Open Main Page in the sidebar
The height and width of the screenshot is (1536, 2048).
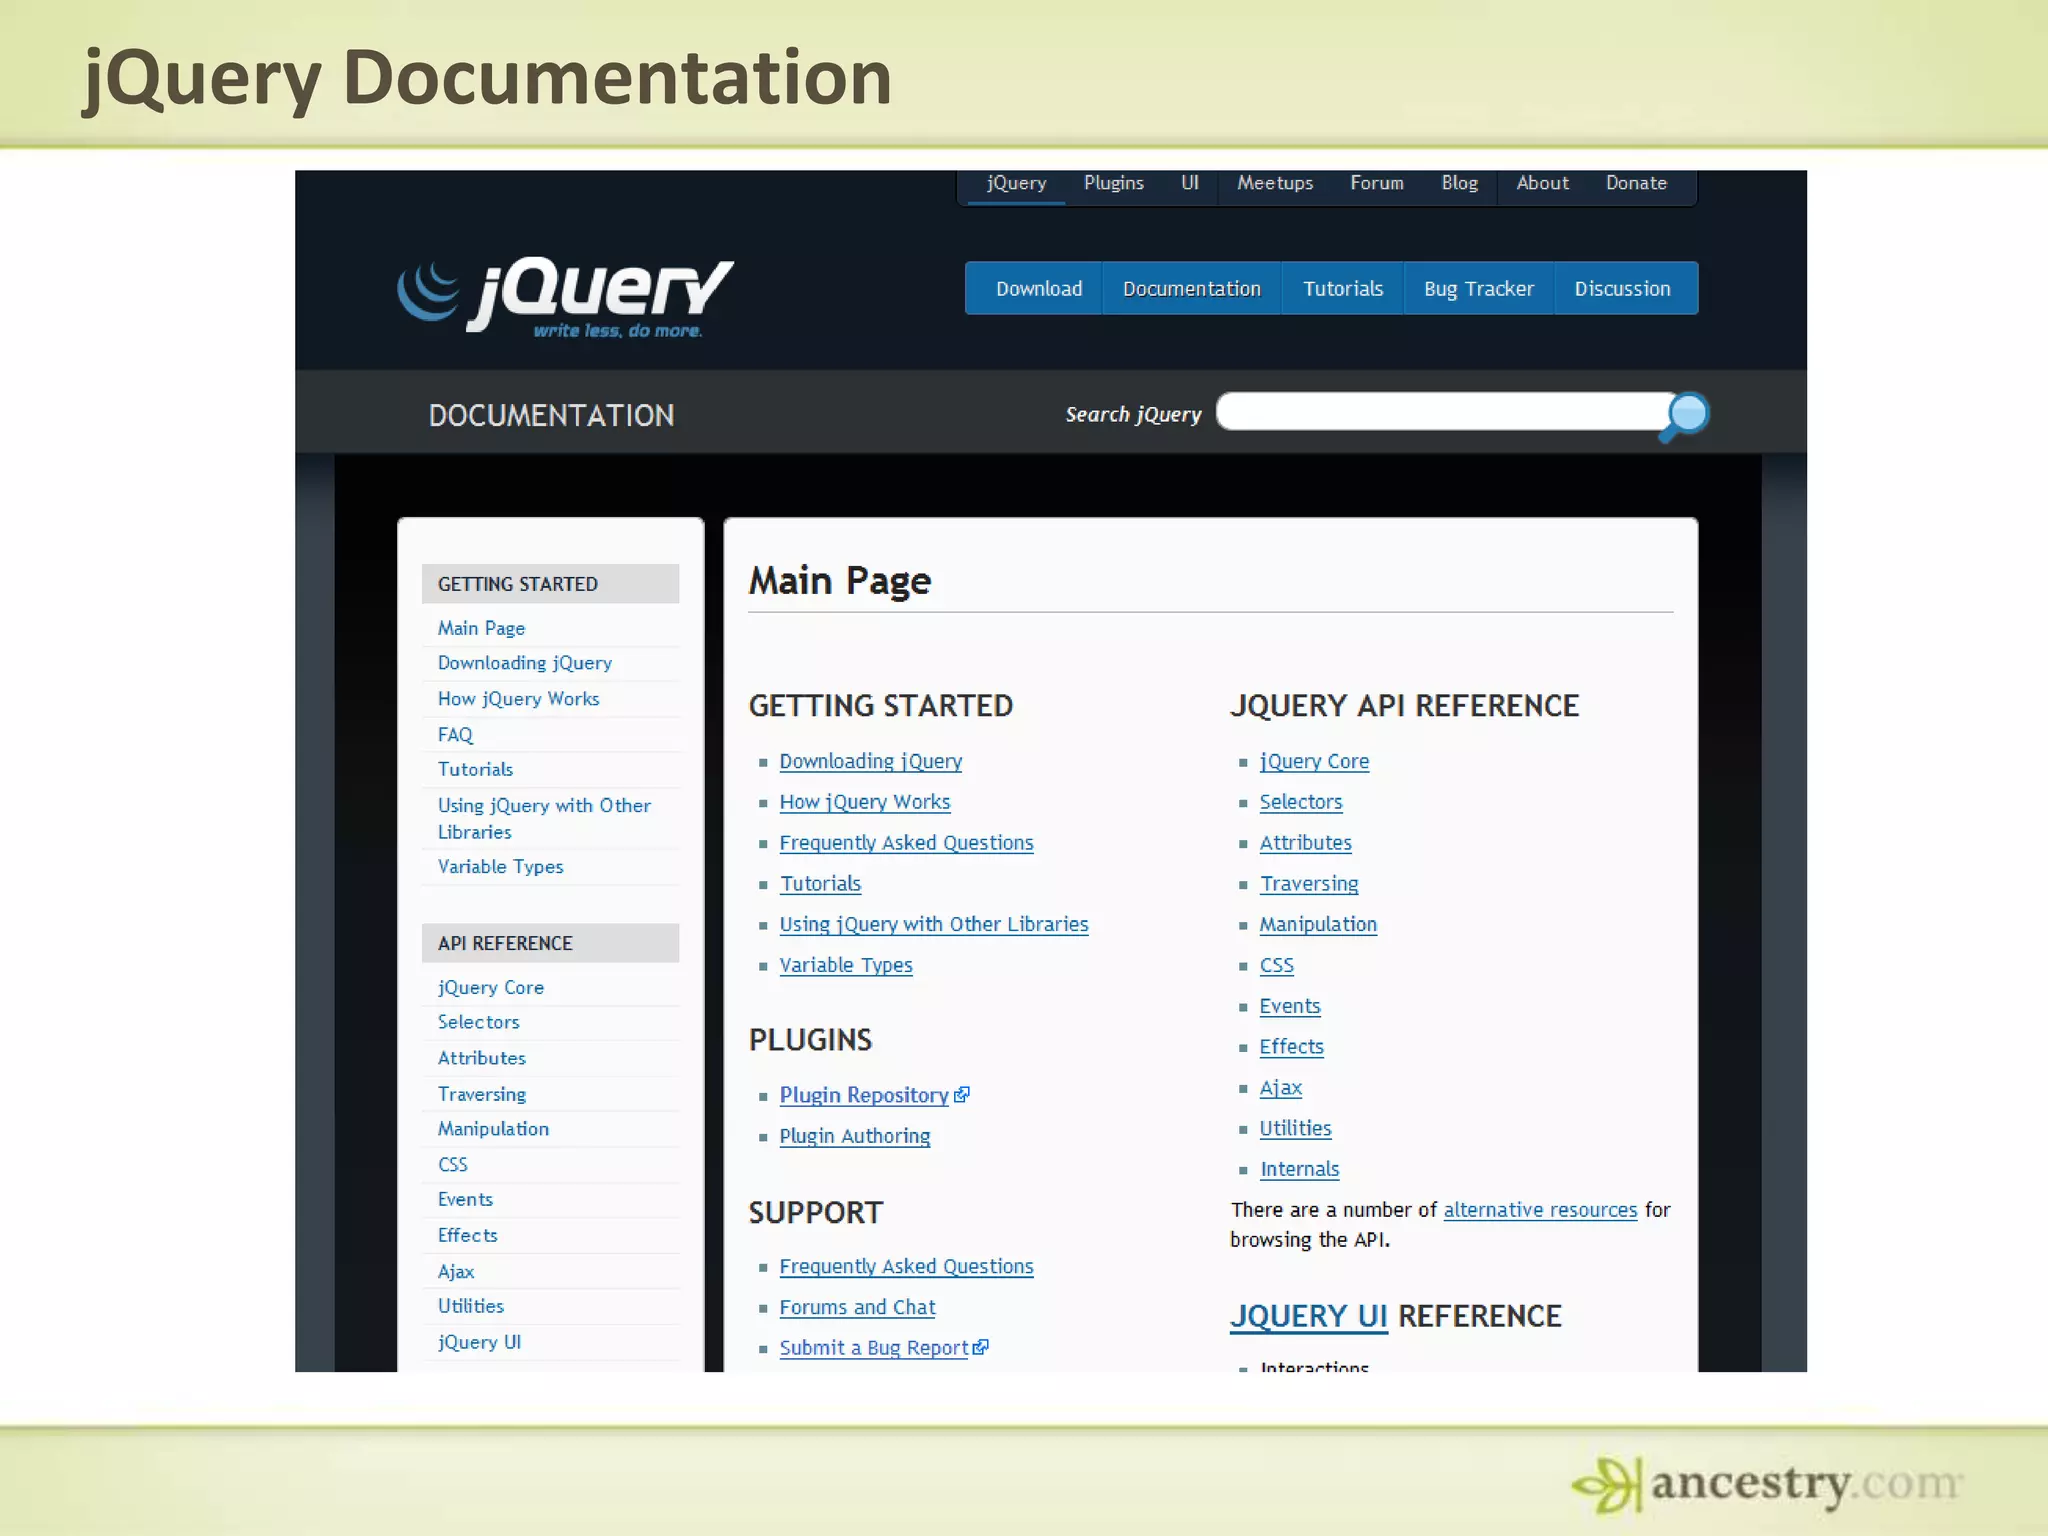[x=481, y=628]
